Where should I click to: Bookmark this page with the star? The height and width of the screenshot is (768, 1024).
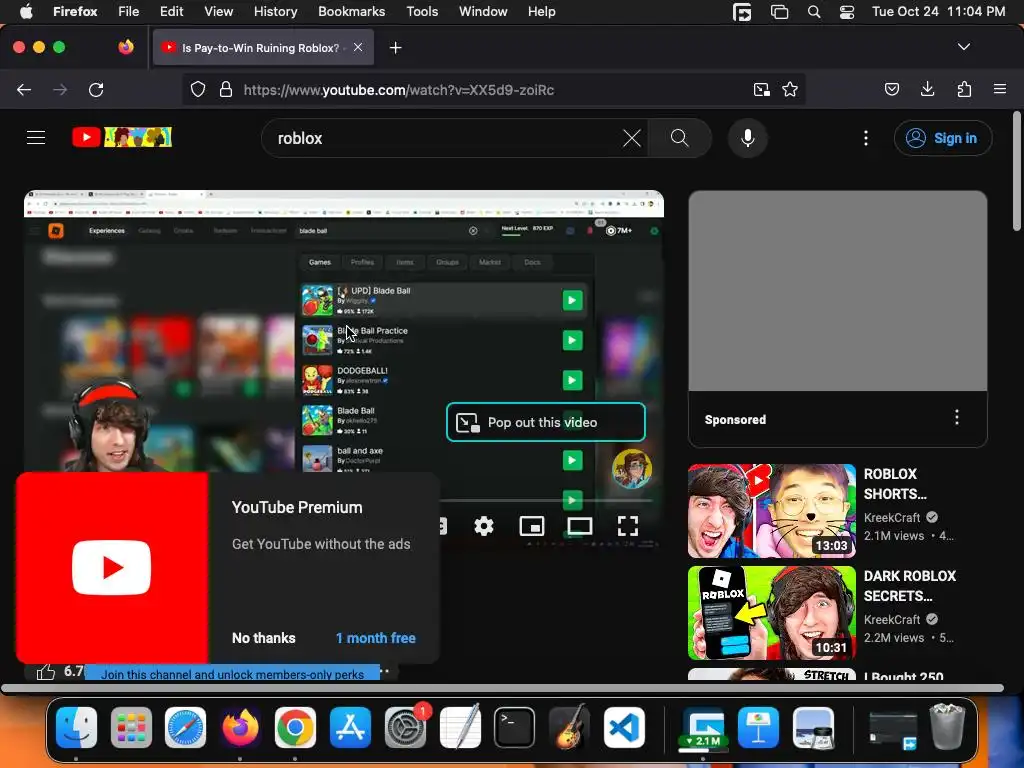pyautogui.click(x=790, y=89)
